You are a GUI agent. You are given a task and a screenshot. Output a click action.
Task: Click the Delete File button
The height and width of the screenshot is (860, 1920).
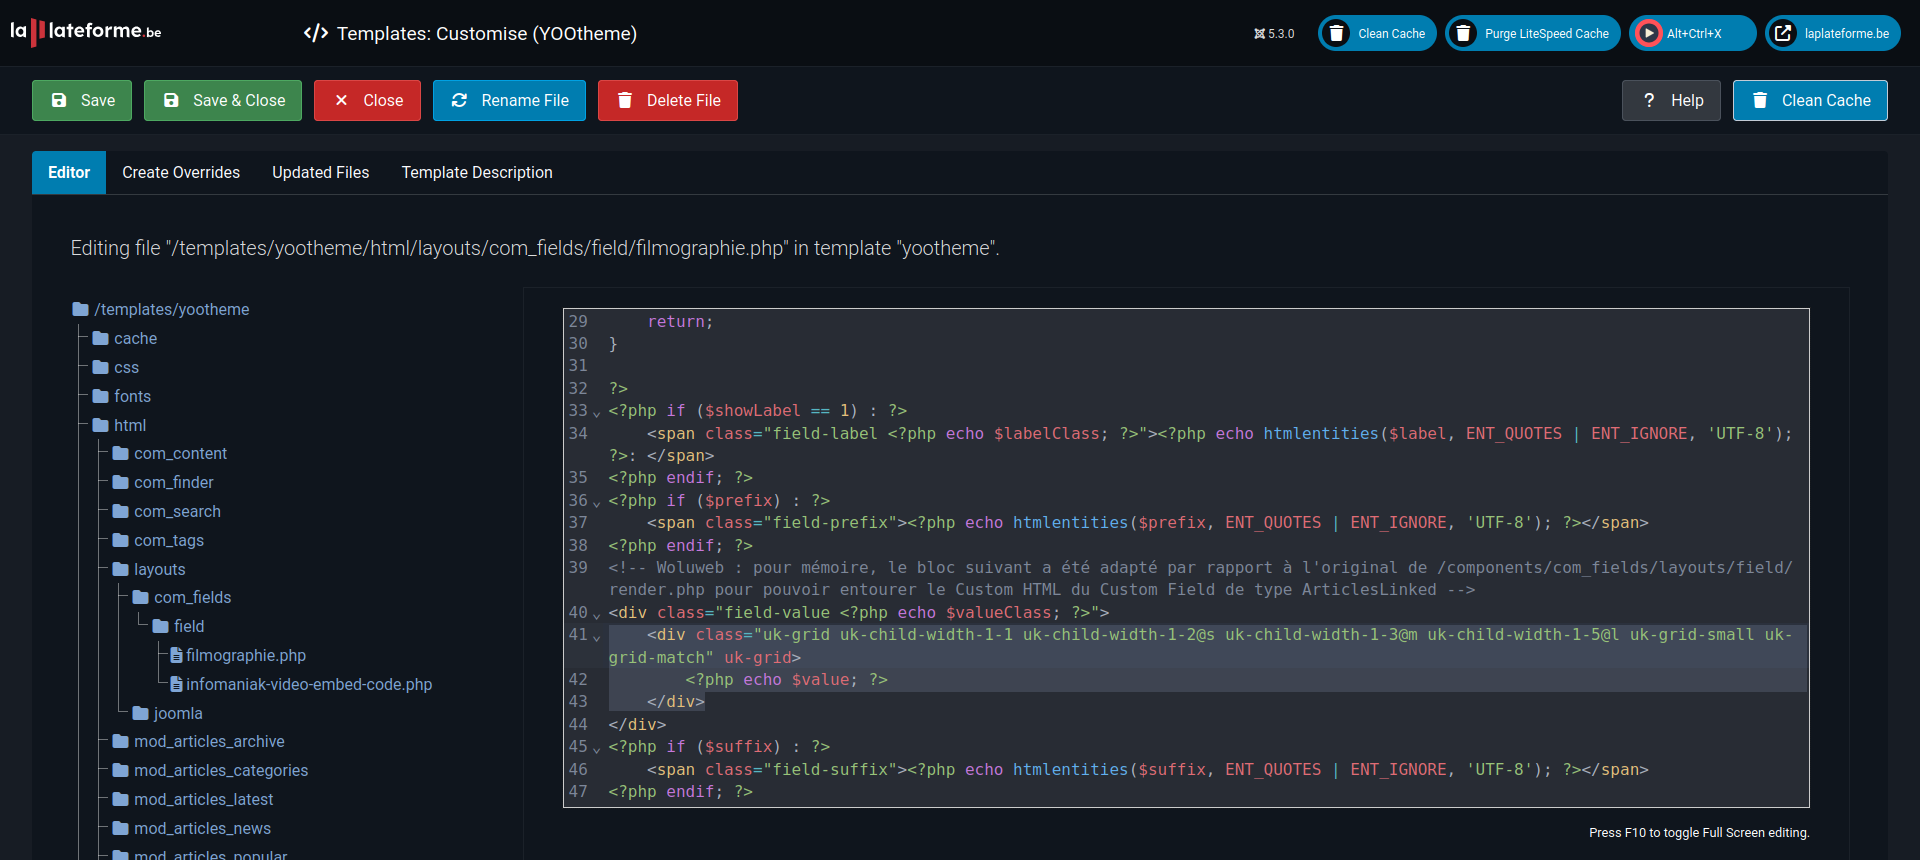668,100
